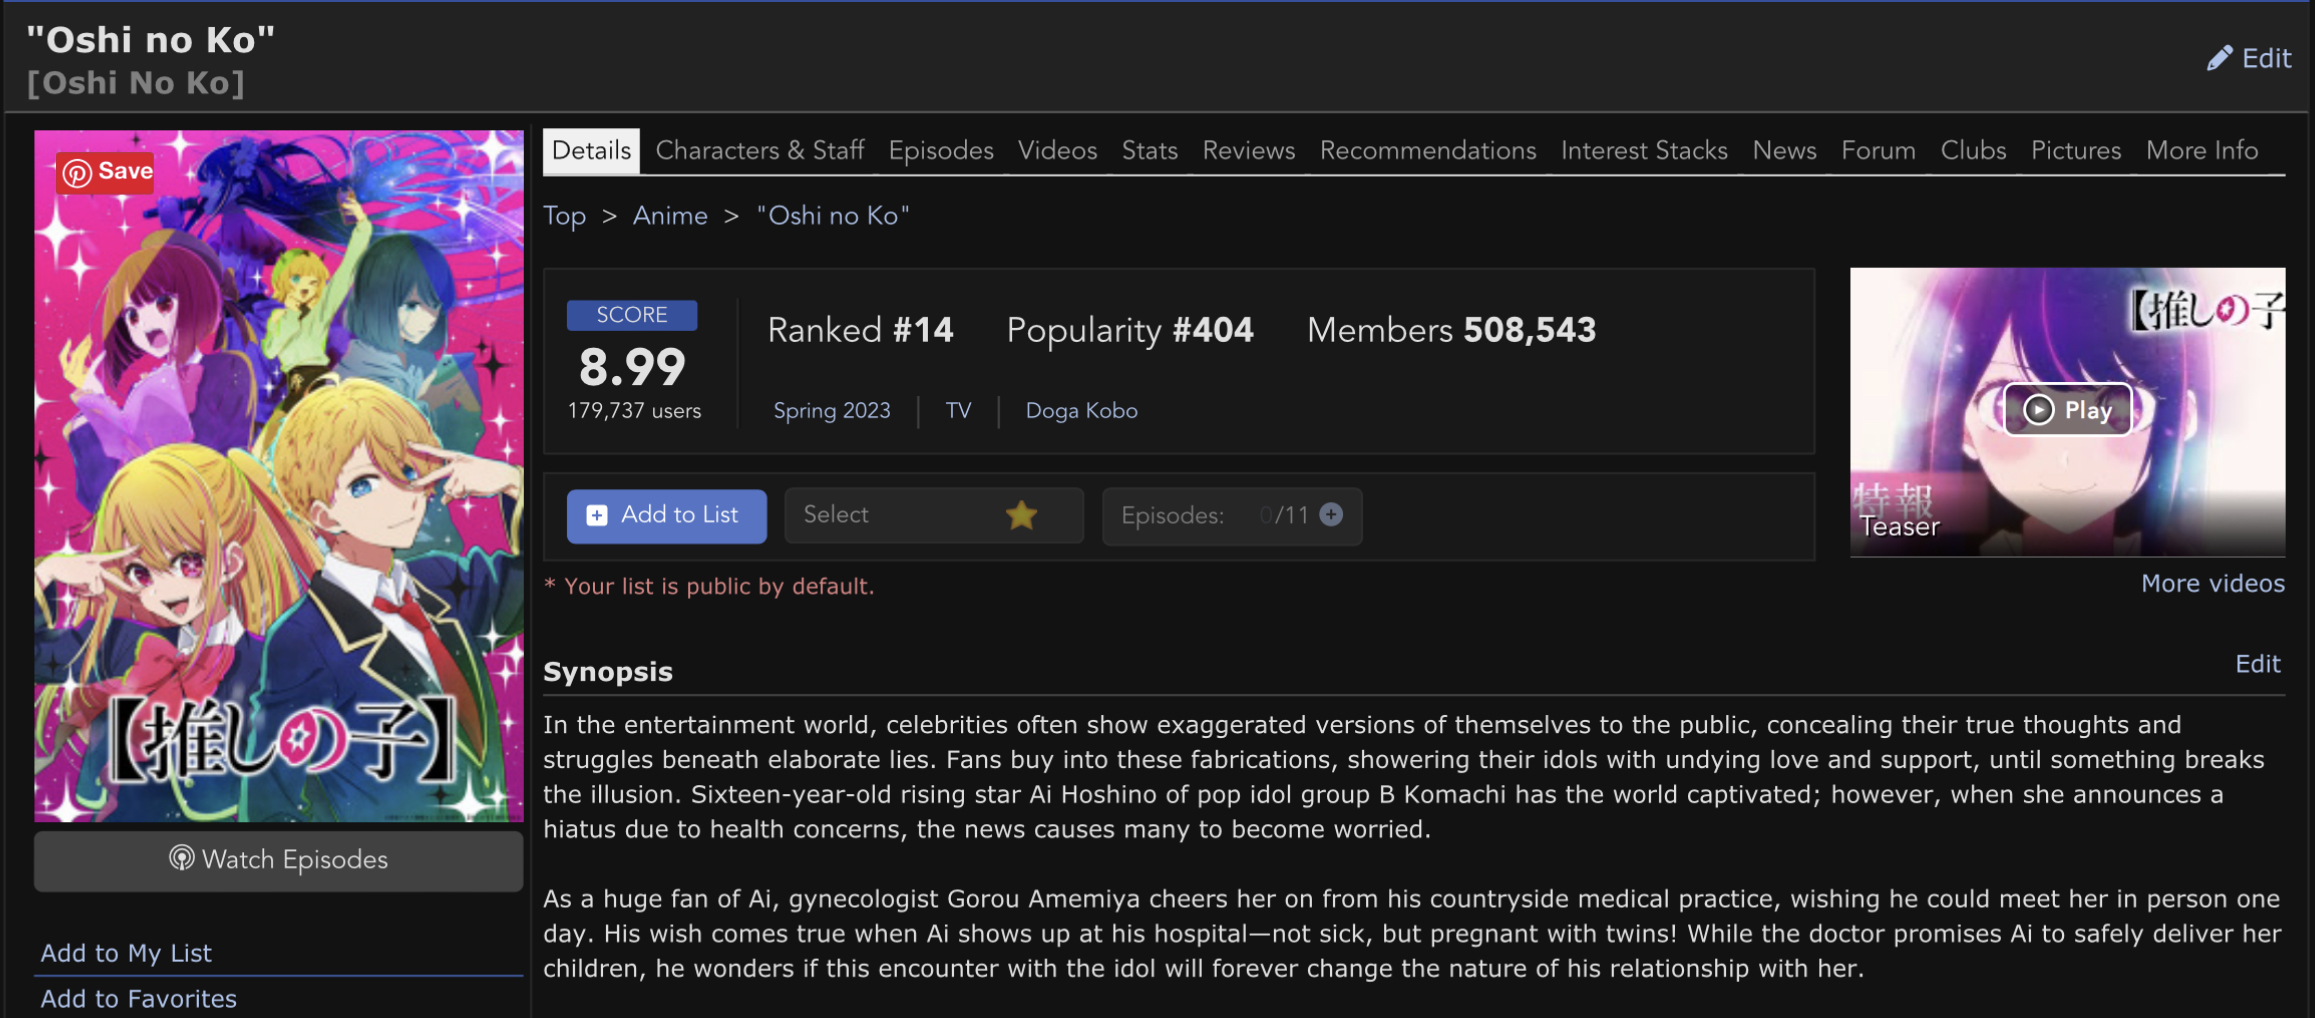Click the plus icon inside Add to List

(x=597, y=515)
